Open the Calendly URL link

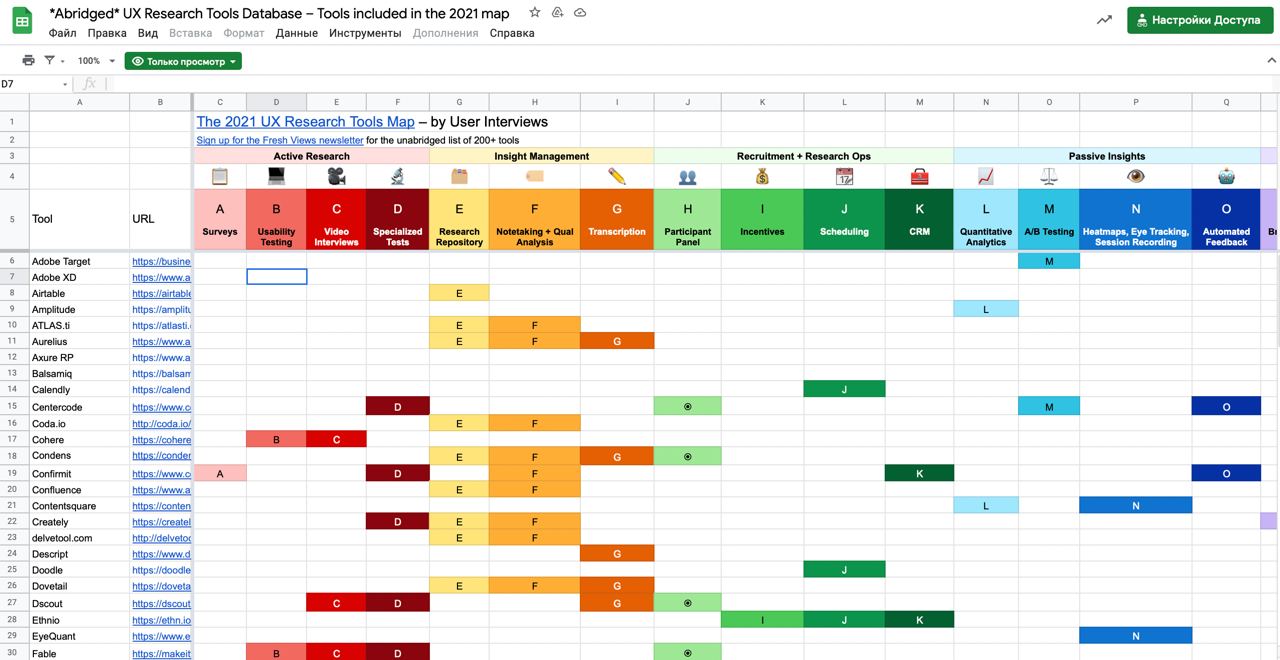[160, 389]
